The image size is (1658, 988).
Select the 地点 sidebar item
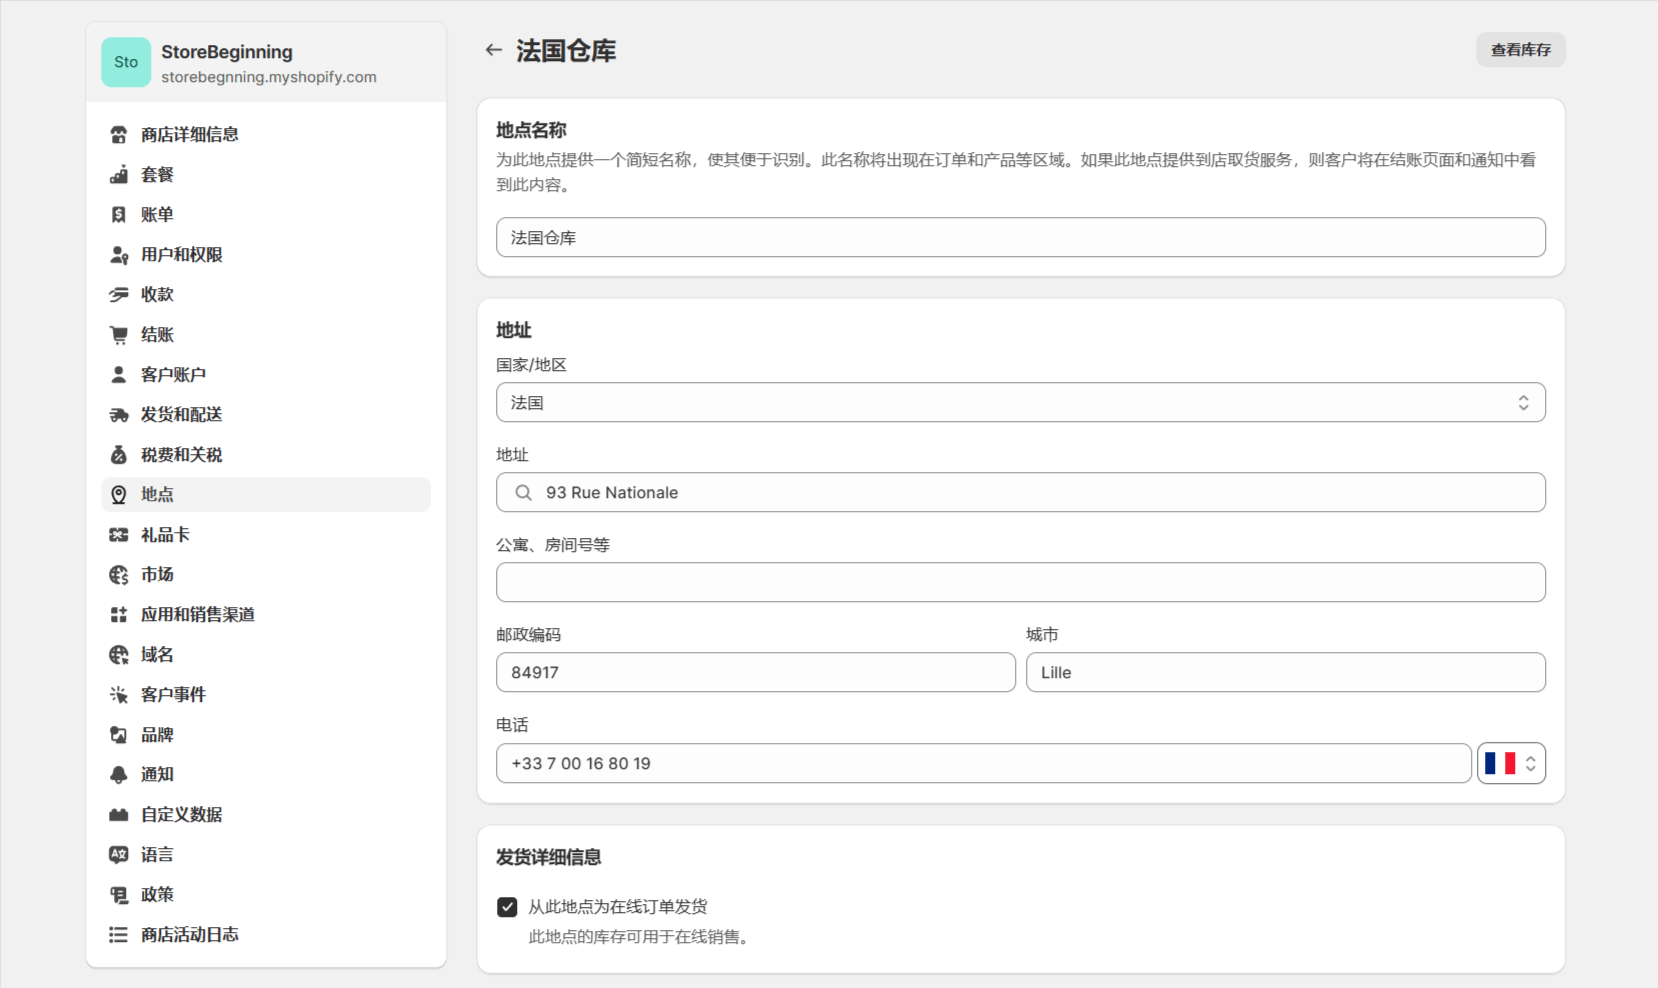tap(266, 494)
